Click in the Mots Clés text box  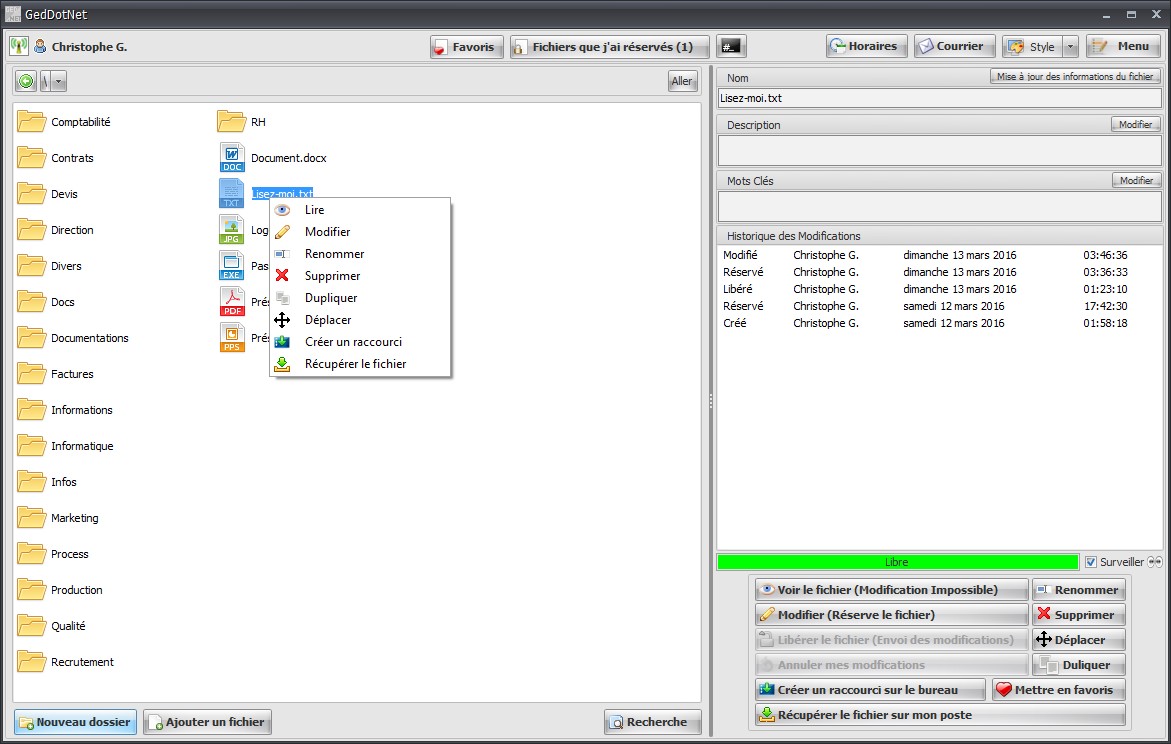point(939,207)
